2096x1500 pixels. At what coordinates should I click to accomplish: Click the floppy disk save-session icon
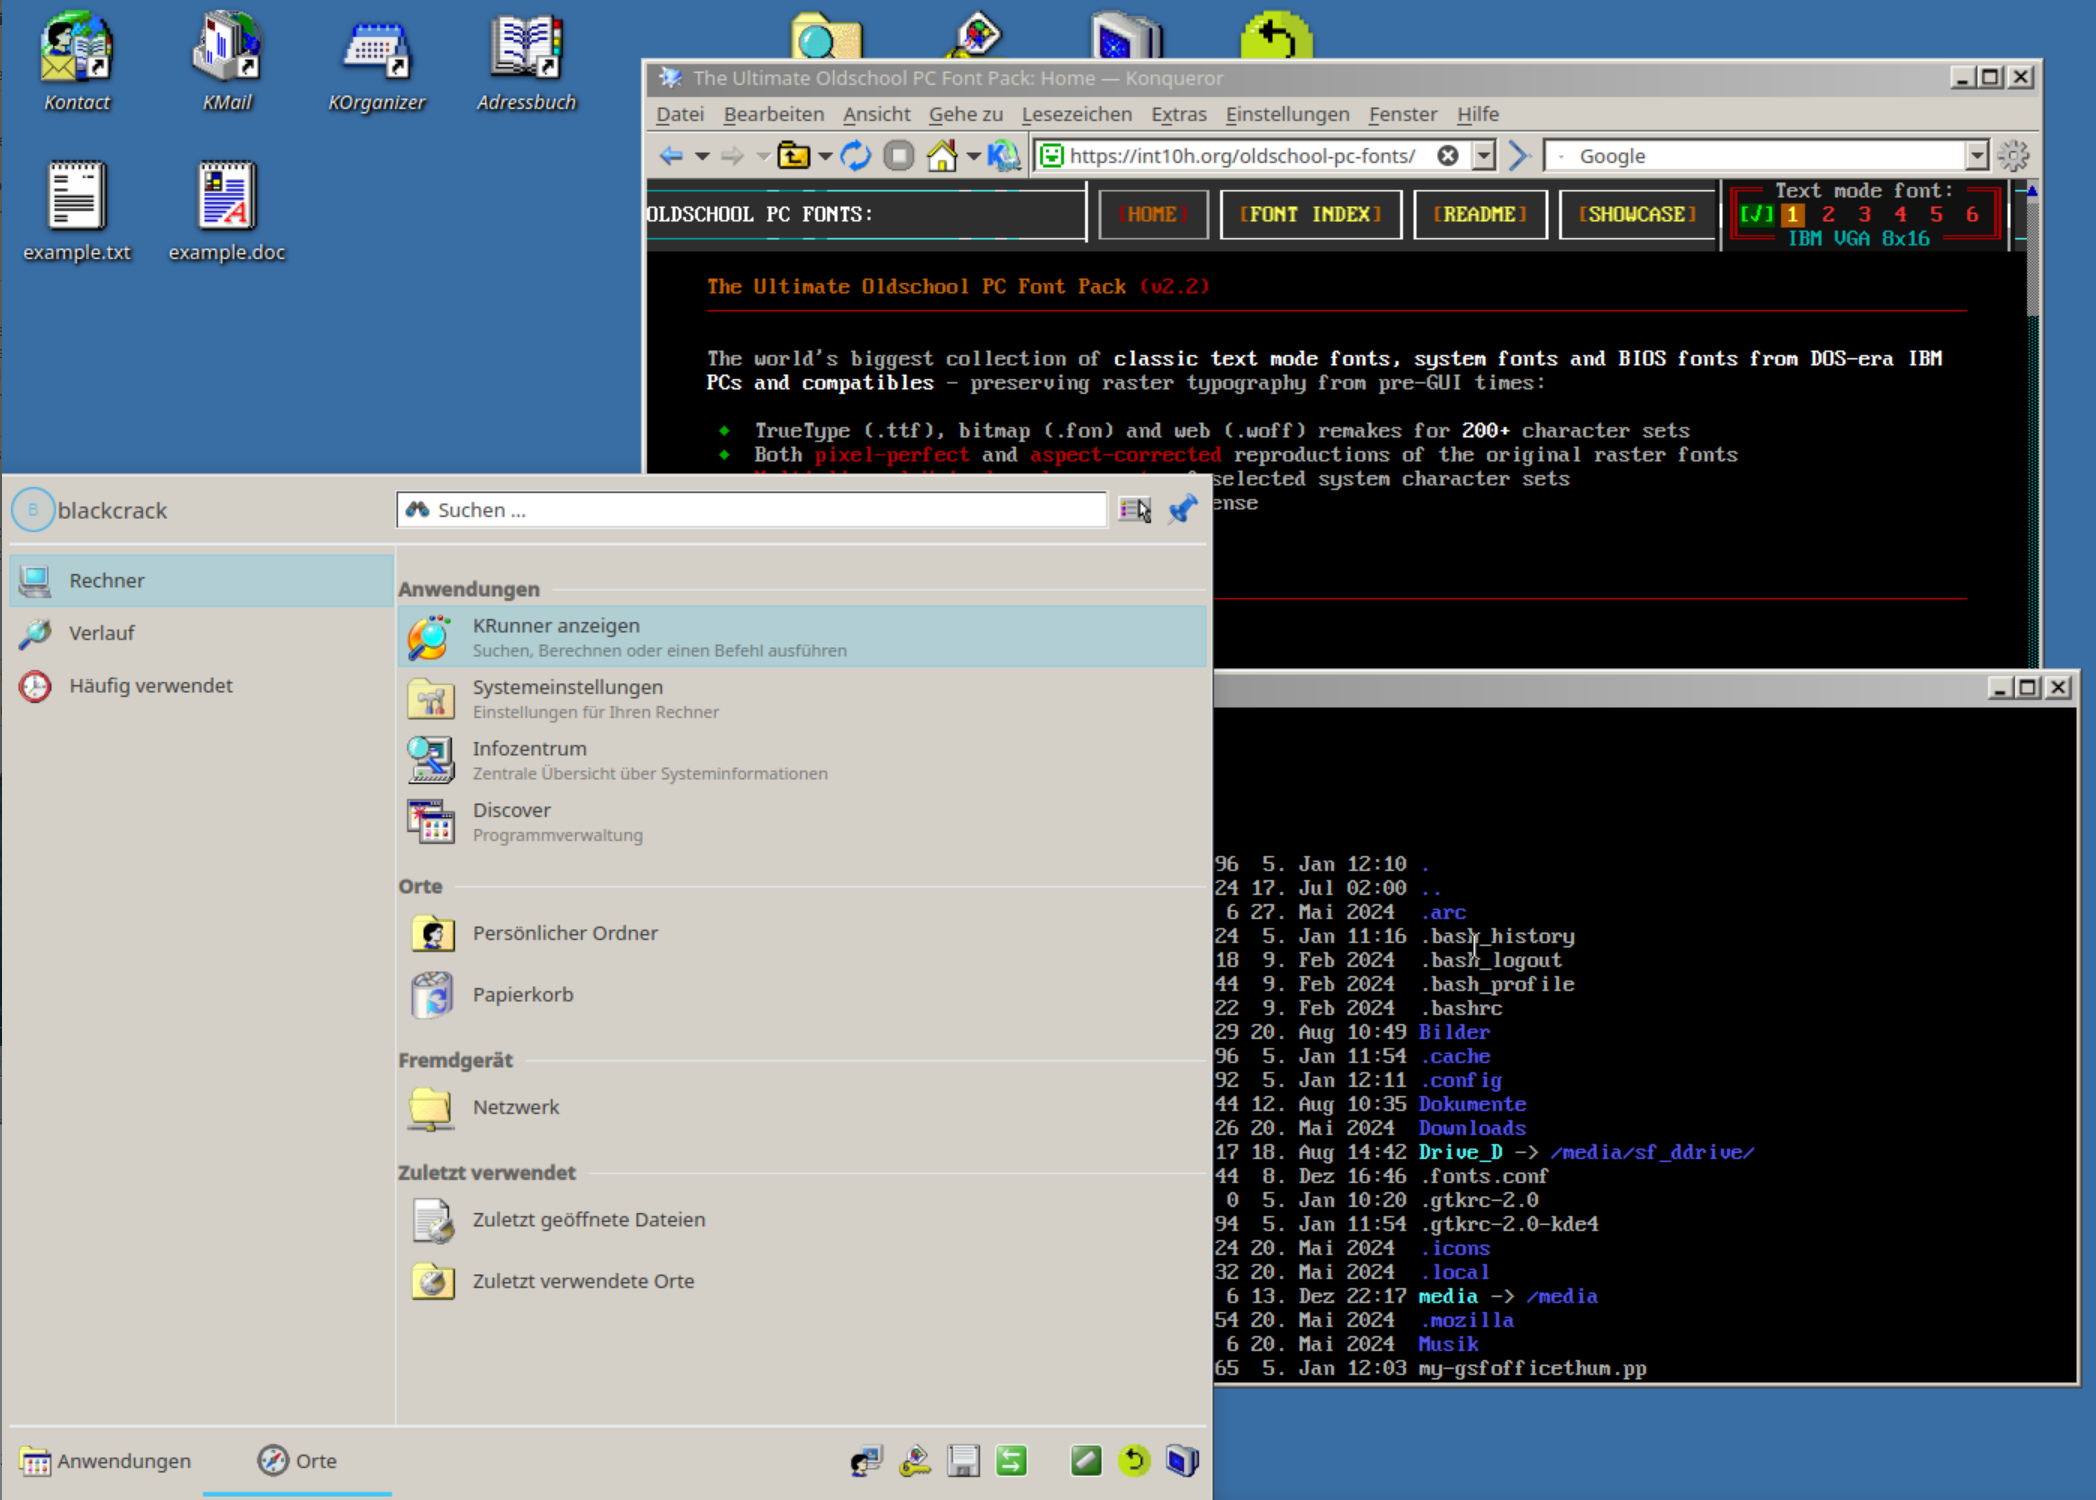[963, 1461]
